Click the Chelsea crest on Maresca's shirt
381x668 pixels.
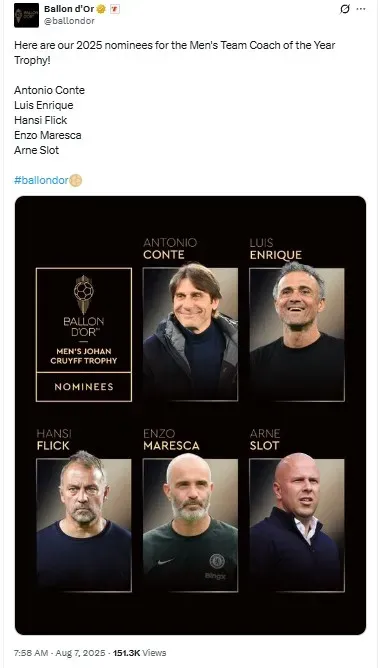[x=217, y=561]
